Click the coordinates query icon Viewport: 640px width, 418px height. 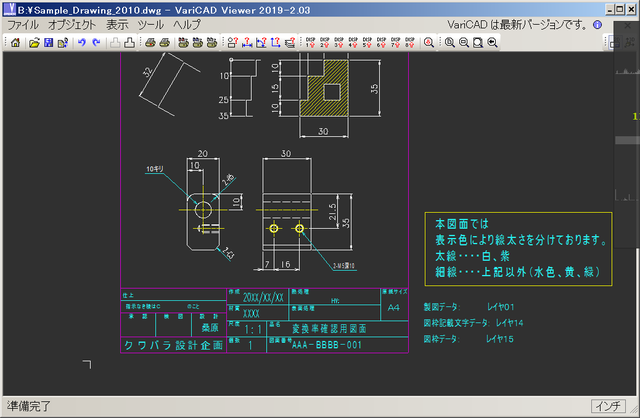coord(276,42)
